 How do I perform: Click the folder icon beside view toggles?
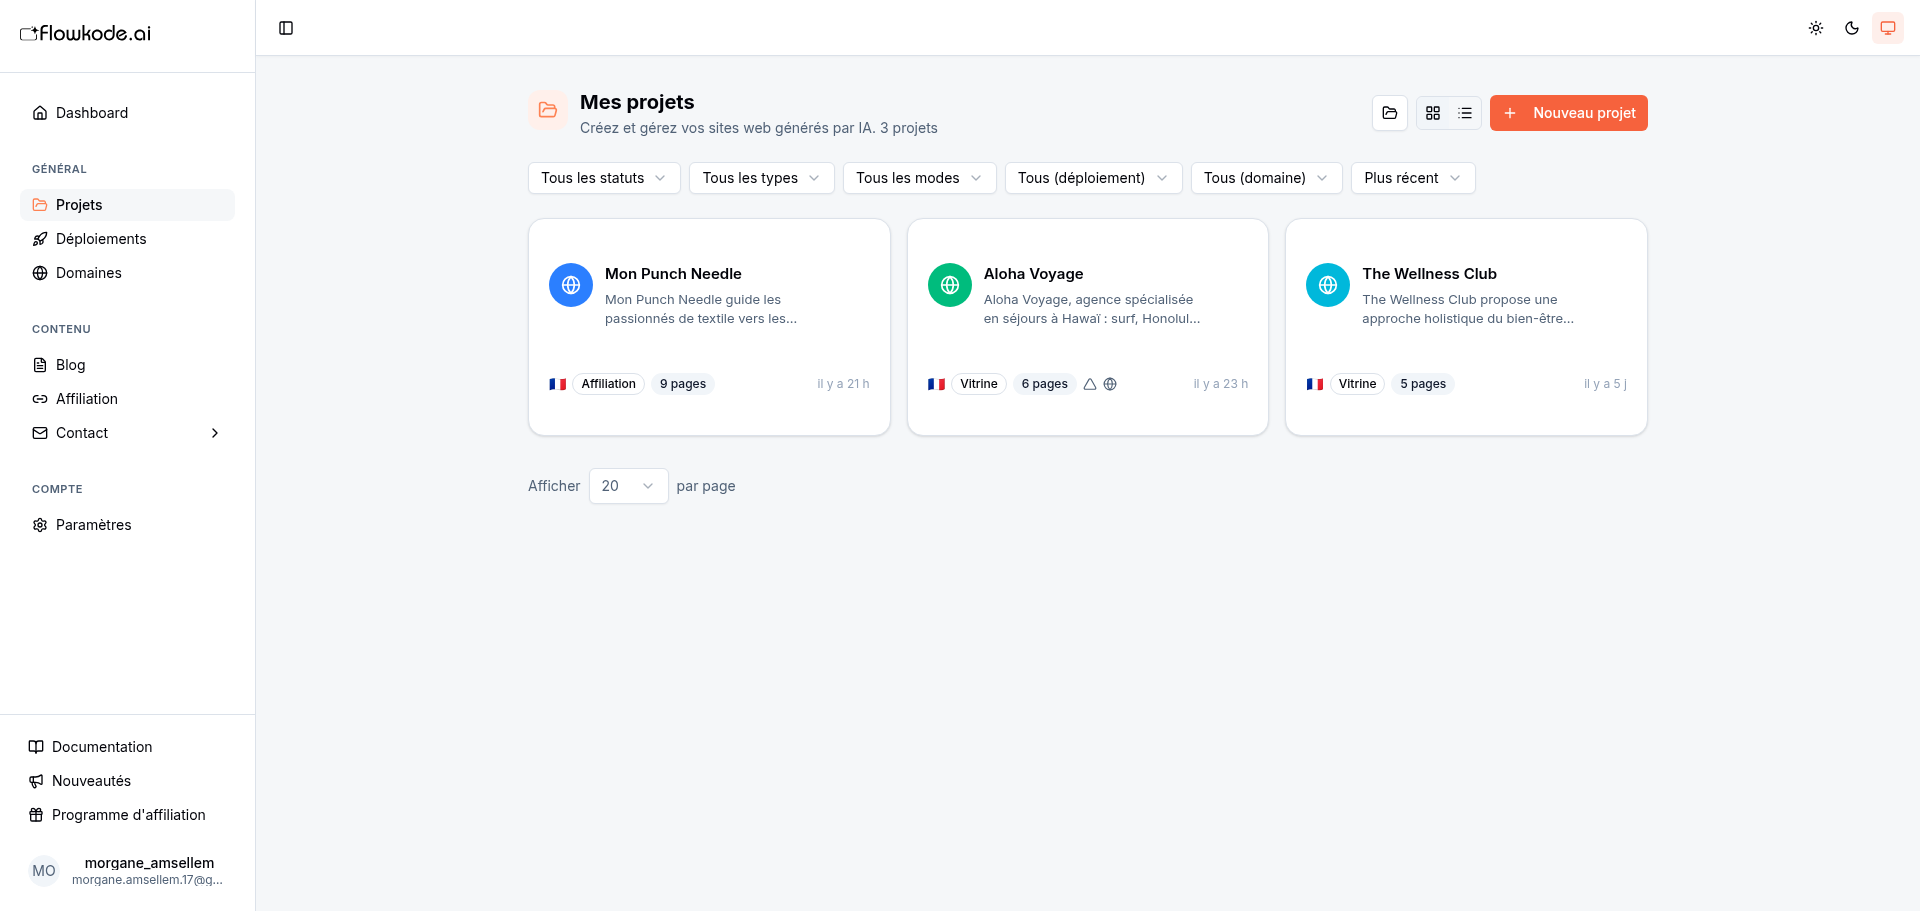point(1390,113)
